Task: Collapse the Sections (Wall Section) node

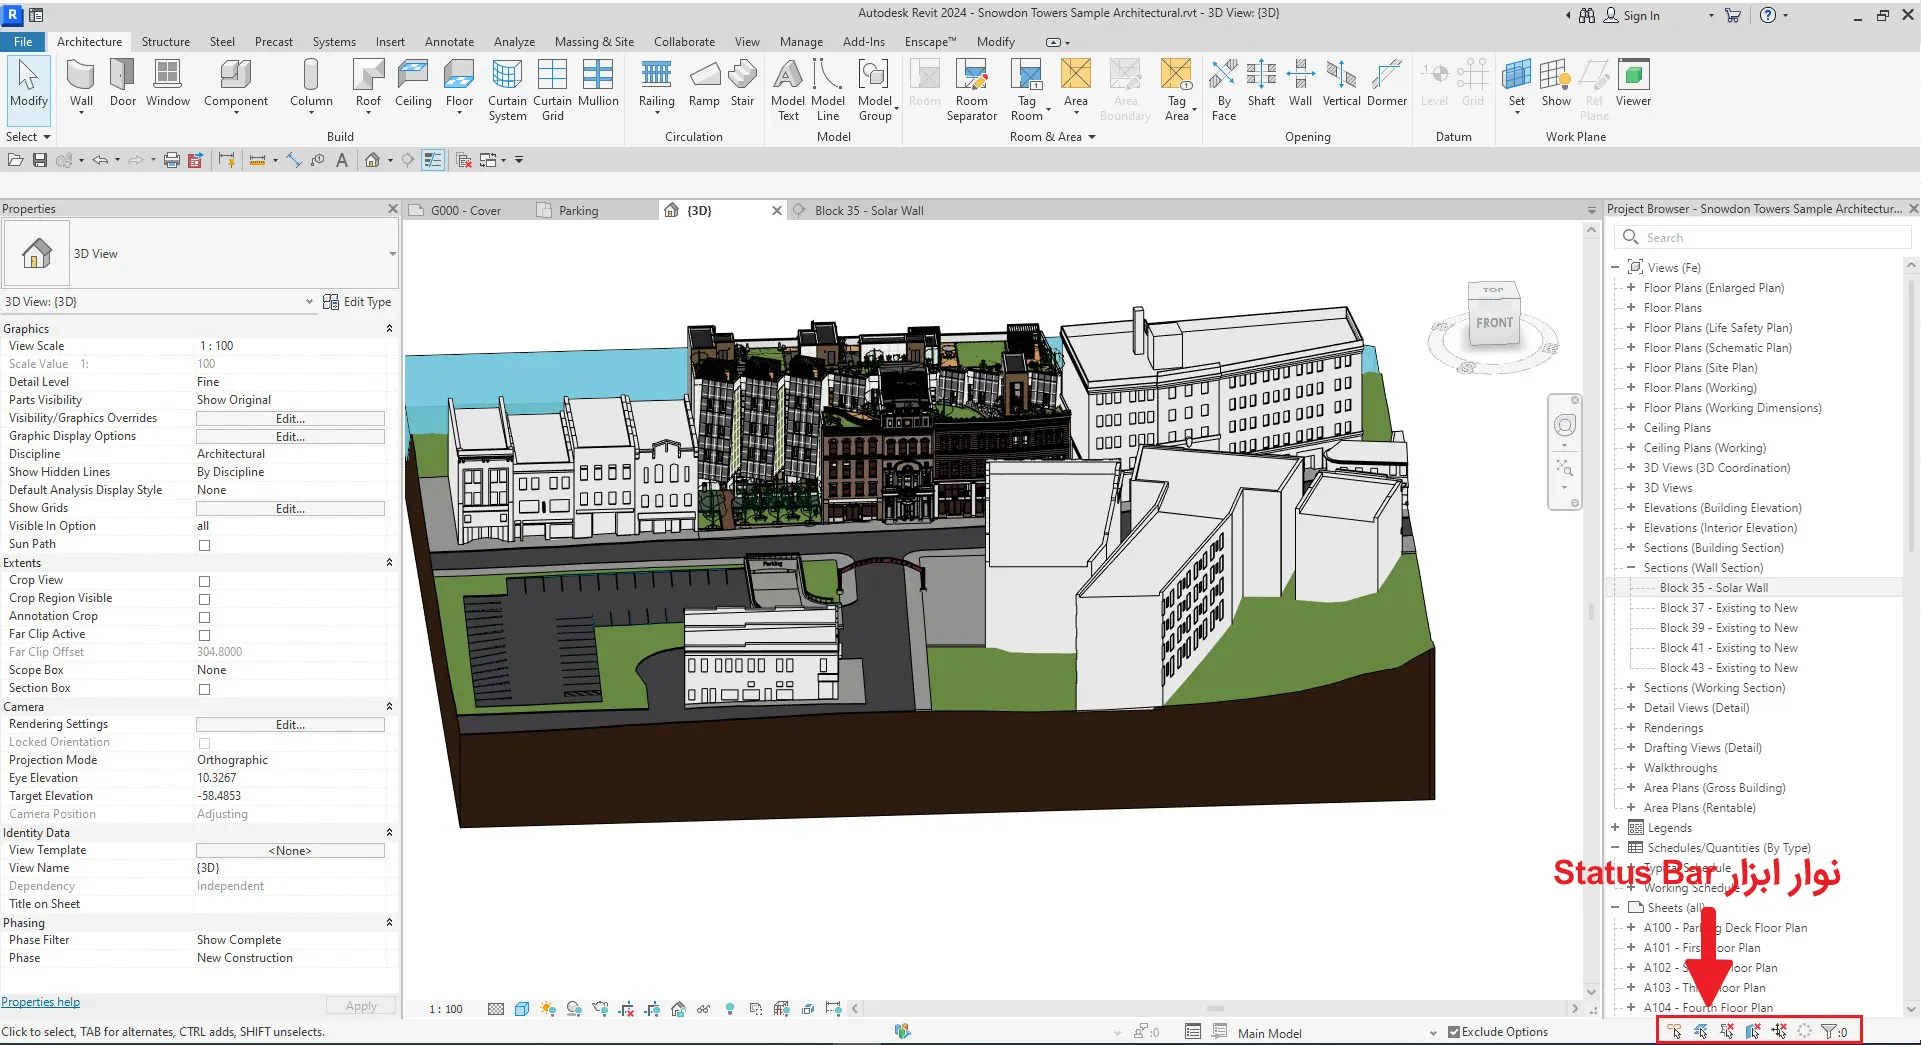Action: [1631, 568]
